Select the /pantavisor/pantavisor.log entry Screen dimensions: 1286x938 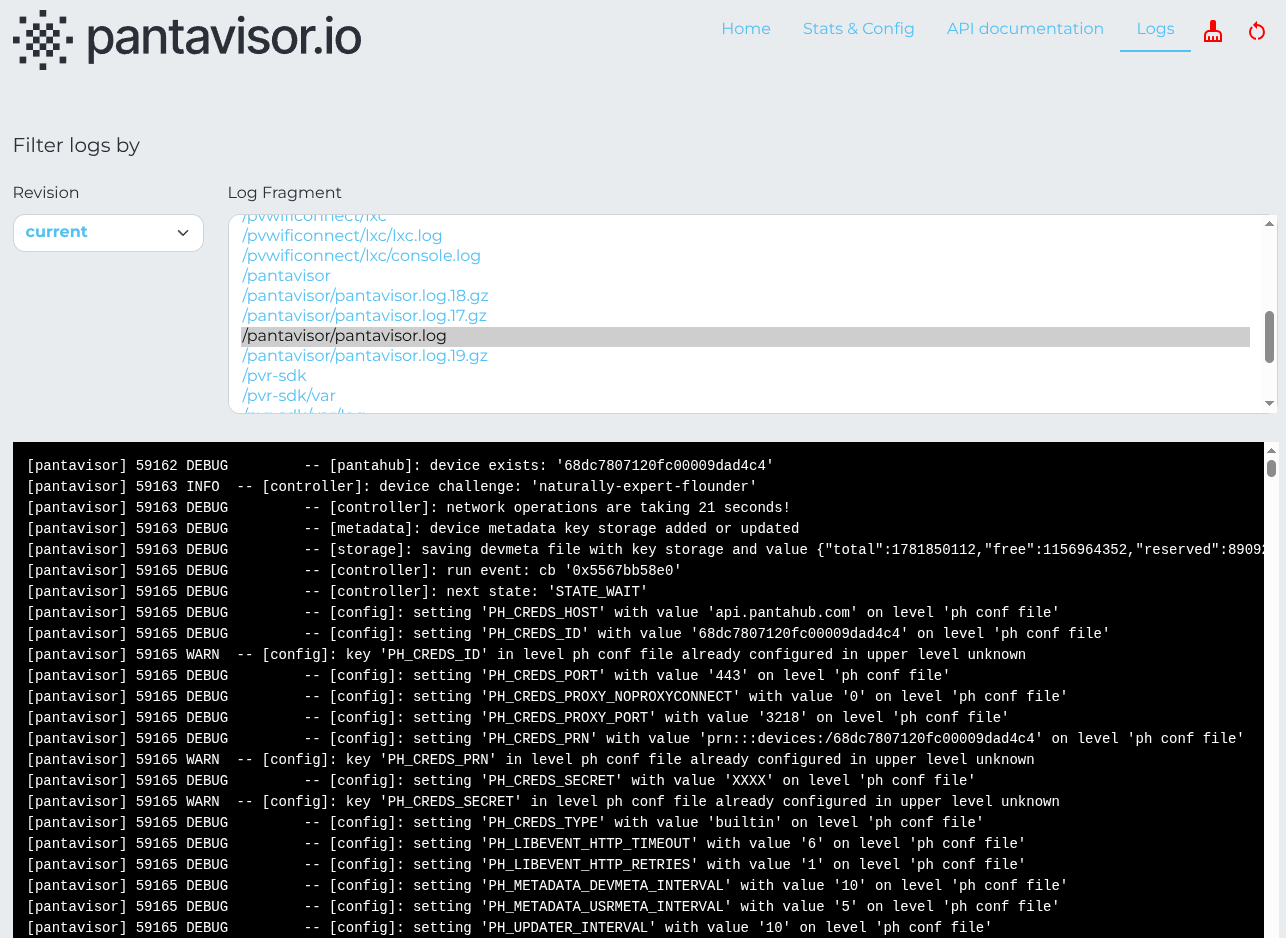[344, 335]
